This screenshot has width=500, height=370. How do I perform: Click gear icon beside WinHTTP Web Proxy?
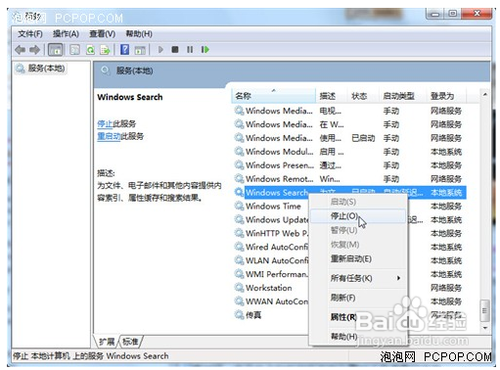click(x=239, y=233)
